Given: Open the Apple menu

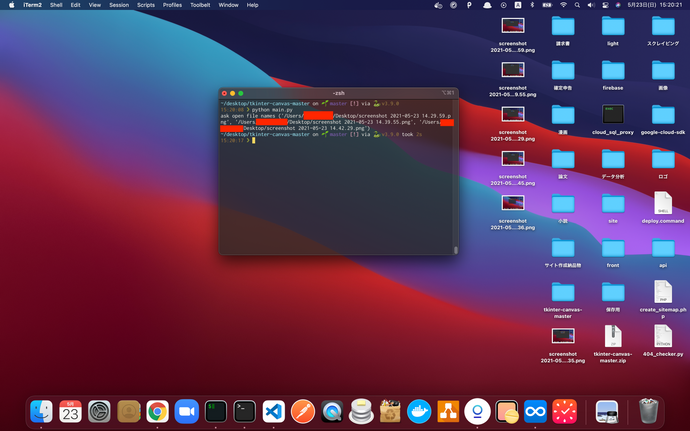Looking at the screenshot, I should (x=11, y=5).
